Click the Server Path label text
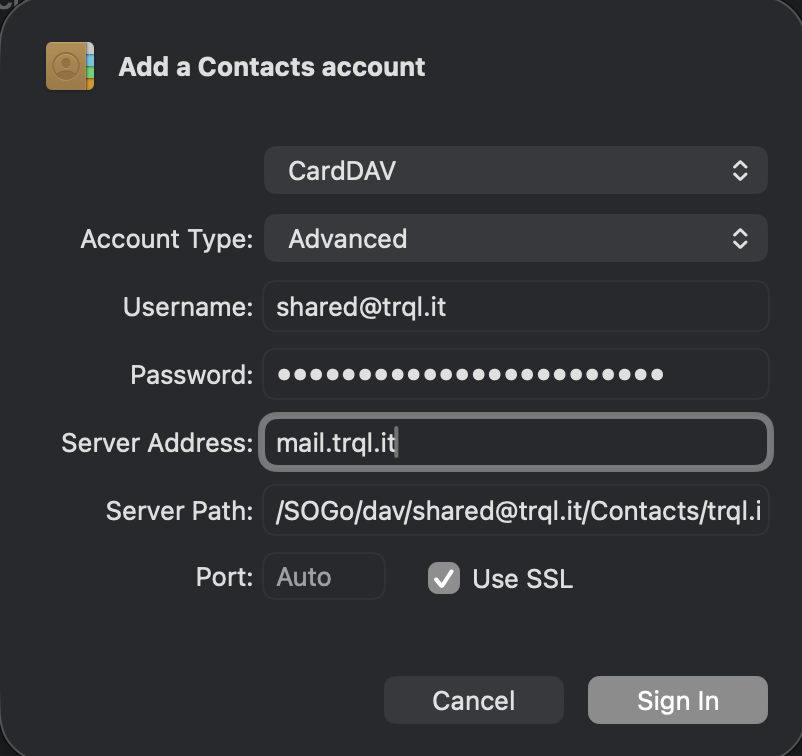The image size is (802, 756). [179, 510]
